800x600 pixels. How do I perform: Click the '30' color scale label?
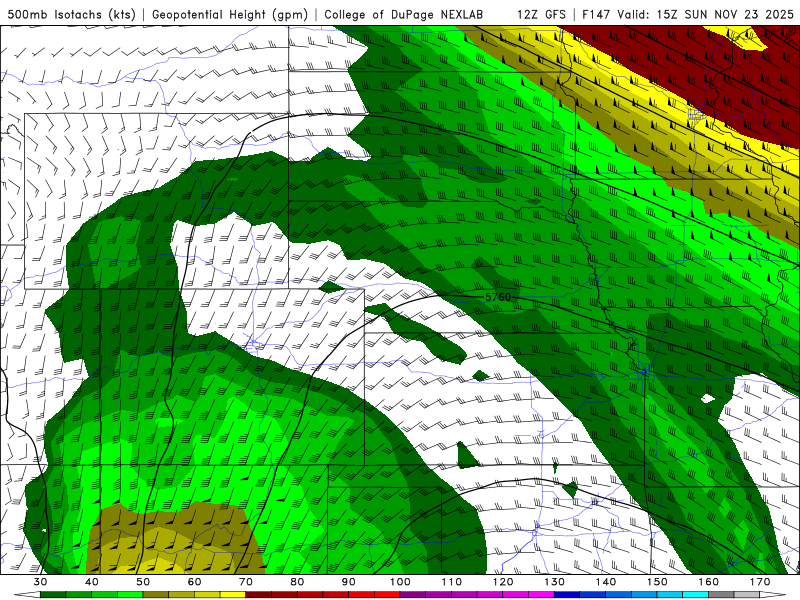point(40,582)
